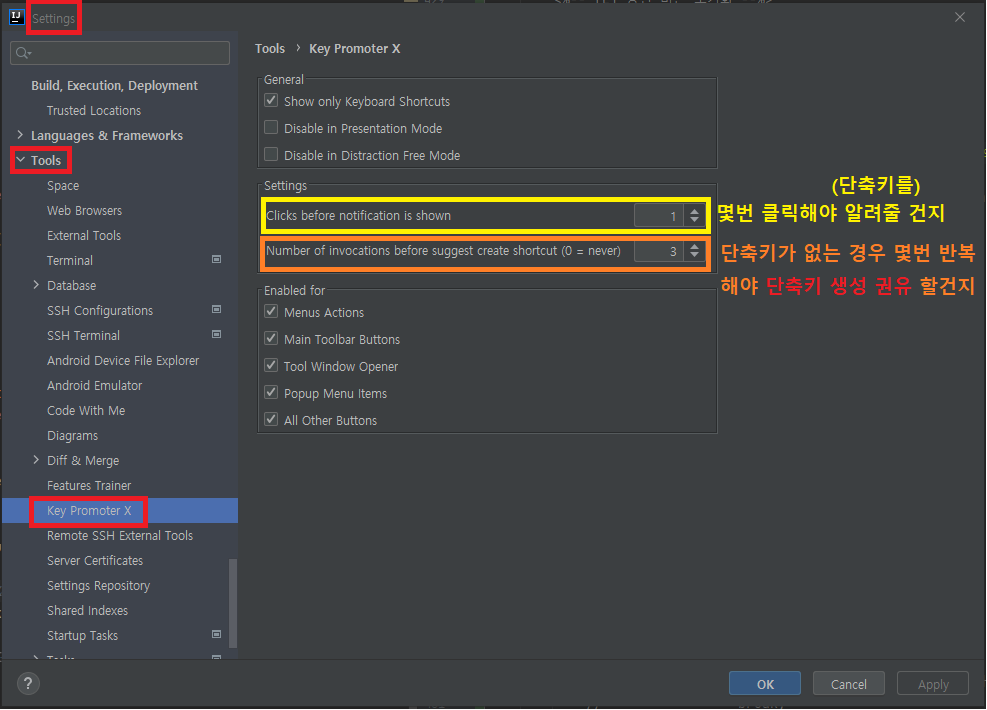Expand the Diff & Merge node chevron
Viewport: 987px width, 710px height.
tap(36, 460)
